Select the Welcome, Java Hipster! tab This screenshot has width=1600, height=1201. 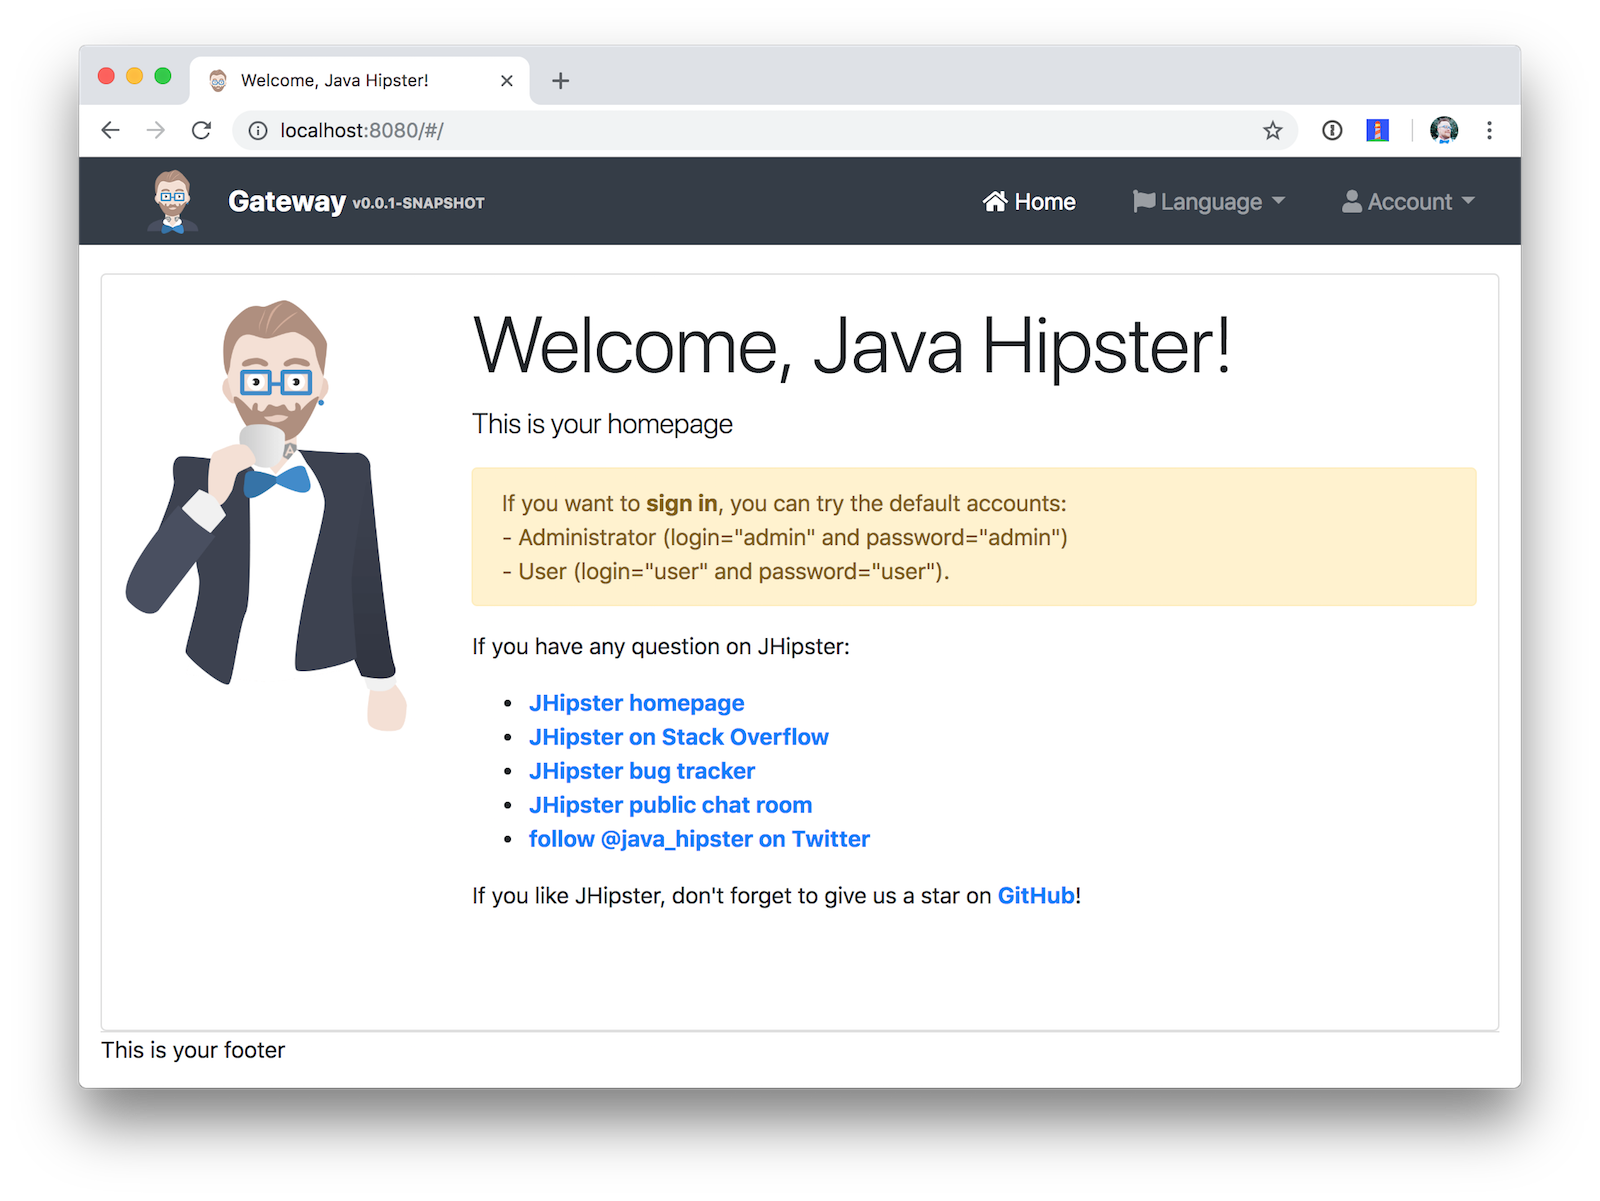334,81
